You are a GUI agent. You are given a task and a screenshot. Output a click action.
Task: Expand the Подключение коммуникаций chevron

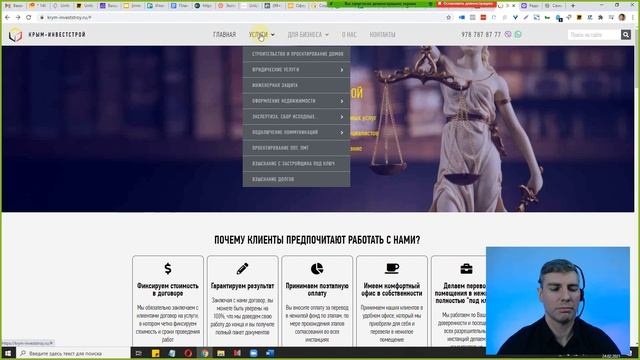click(x=342, y=132)
